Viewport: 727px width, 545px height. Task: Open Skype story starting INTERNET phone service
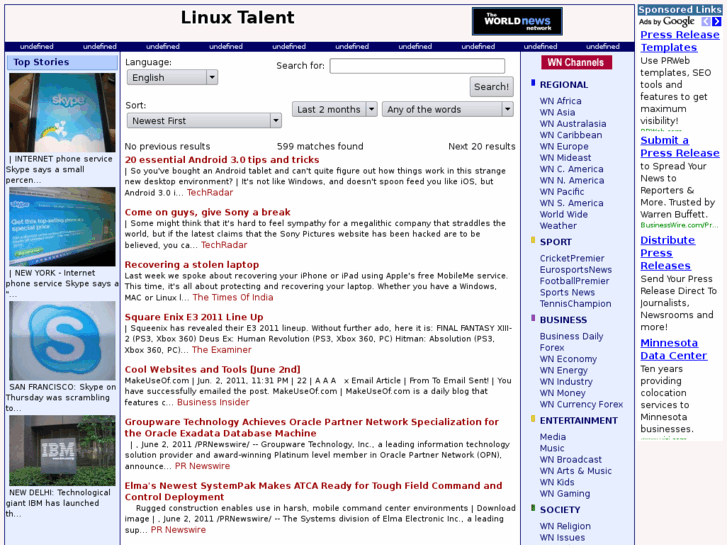tap(59, 169)
